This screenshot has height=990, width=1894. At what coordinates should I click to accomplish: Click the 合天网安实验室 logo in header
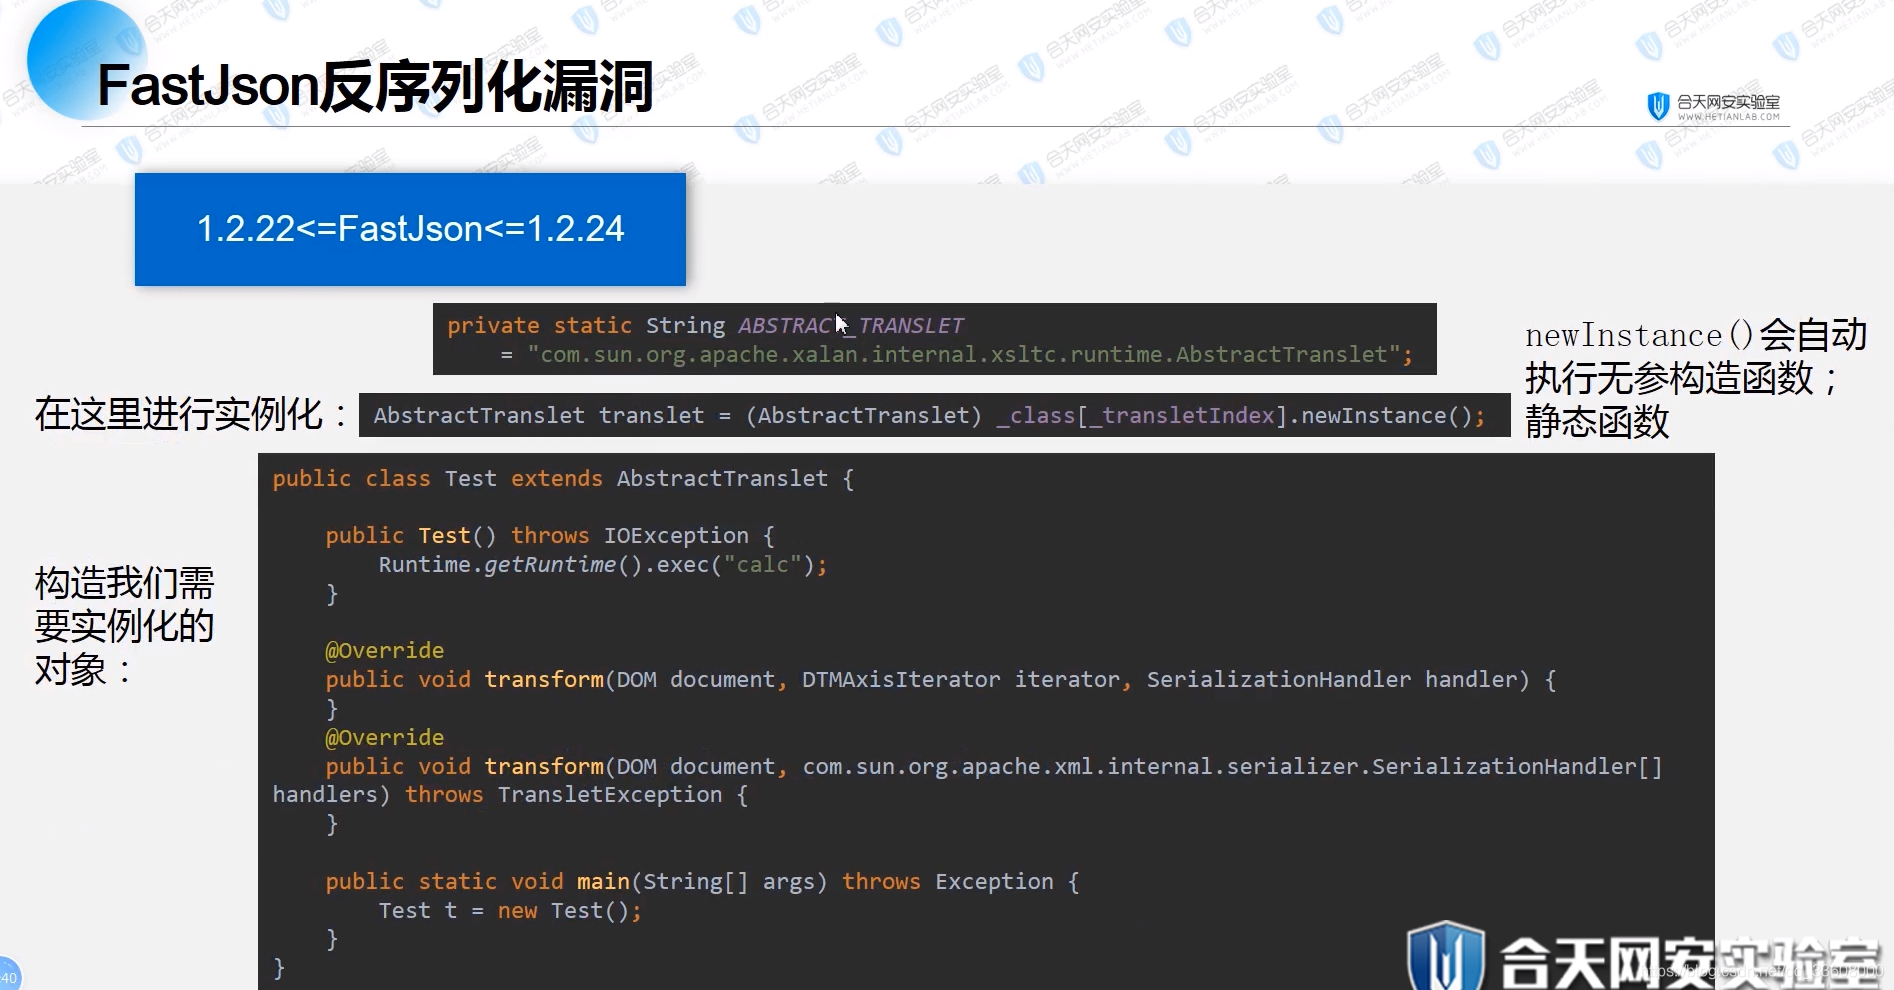point(1713,105)
